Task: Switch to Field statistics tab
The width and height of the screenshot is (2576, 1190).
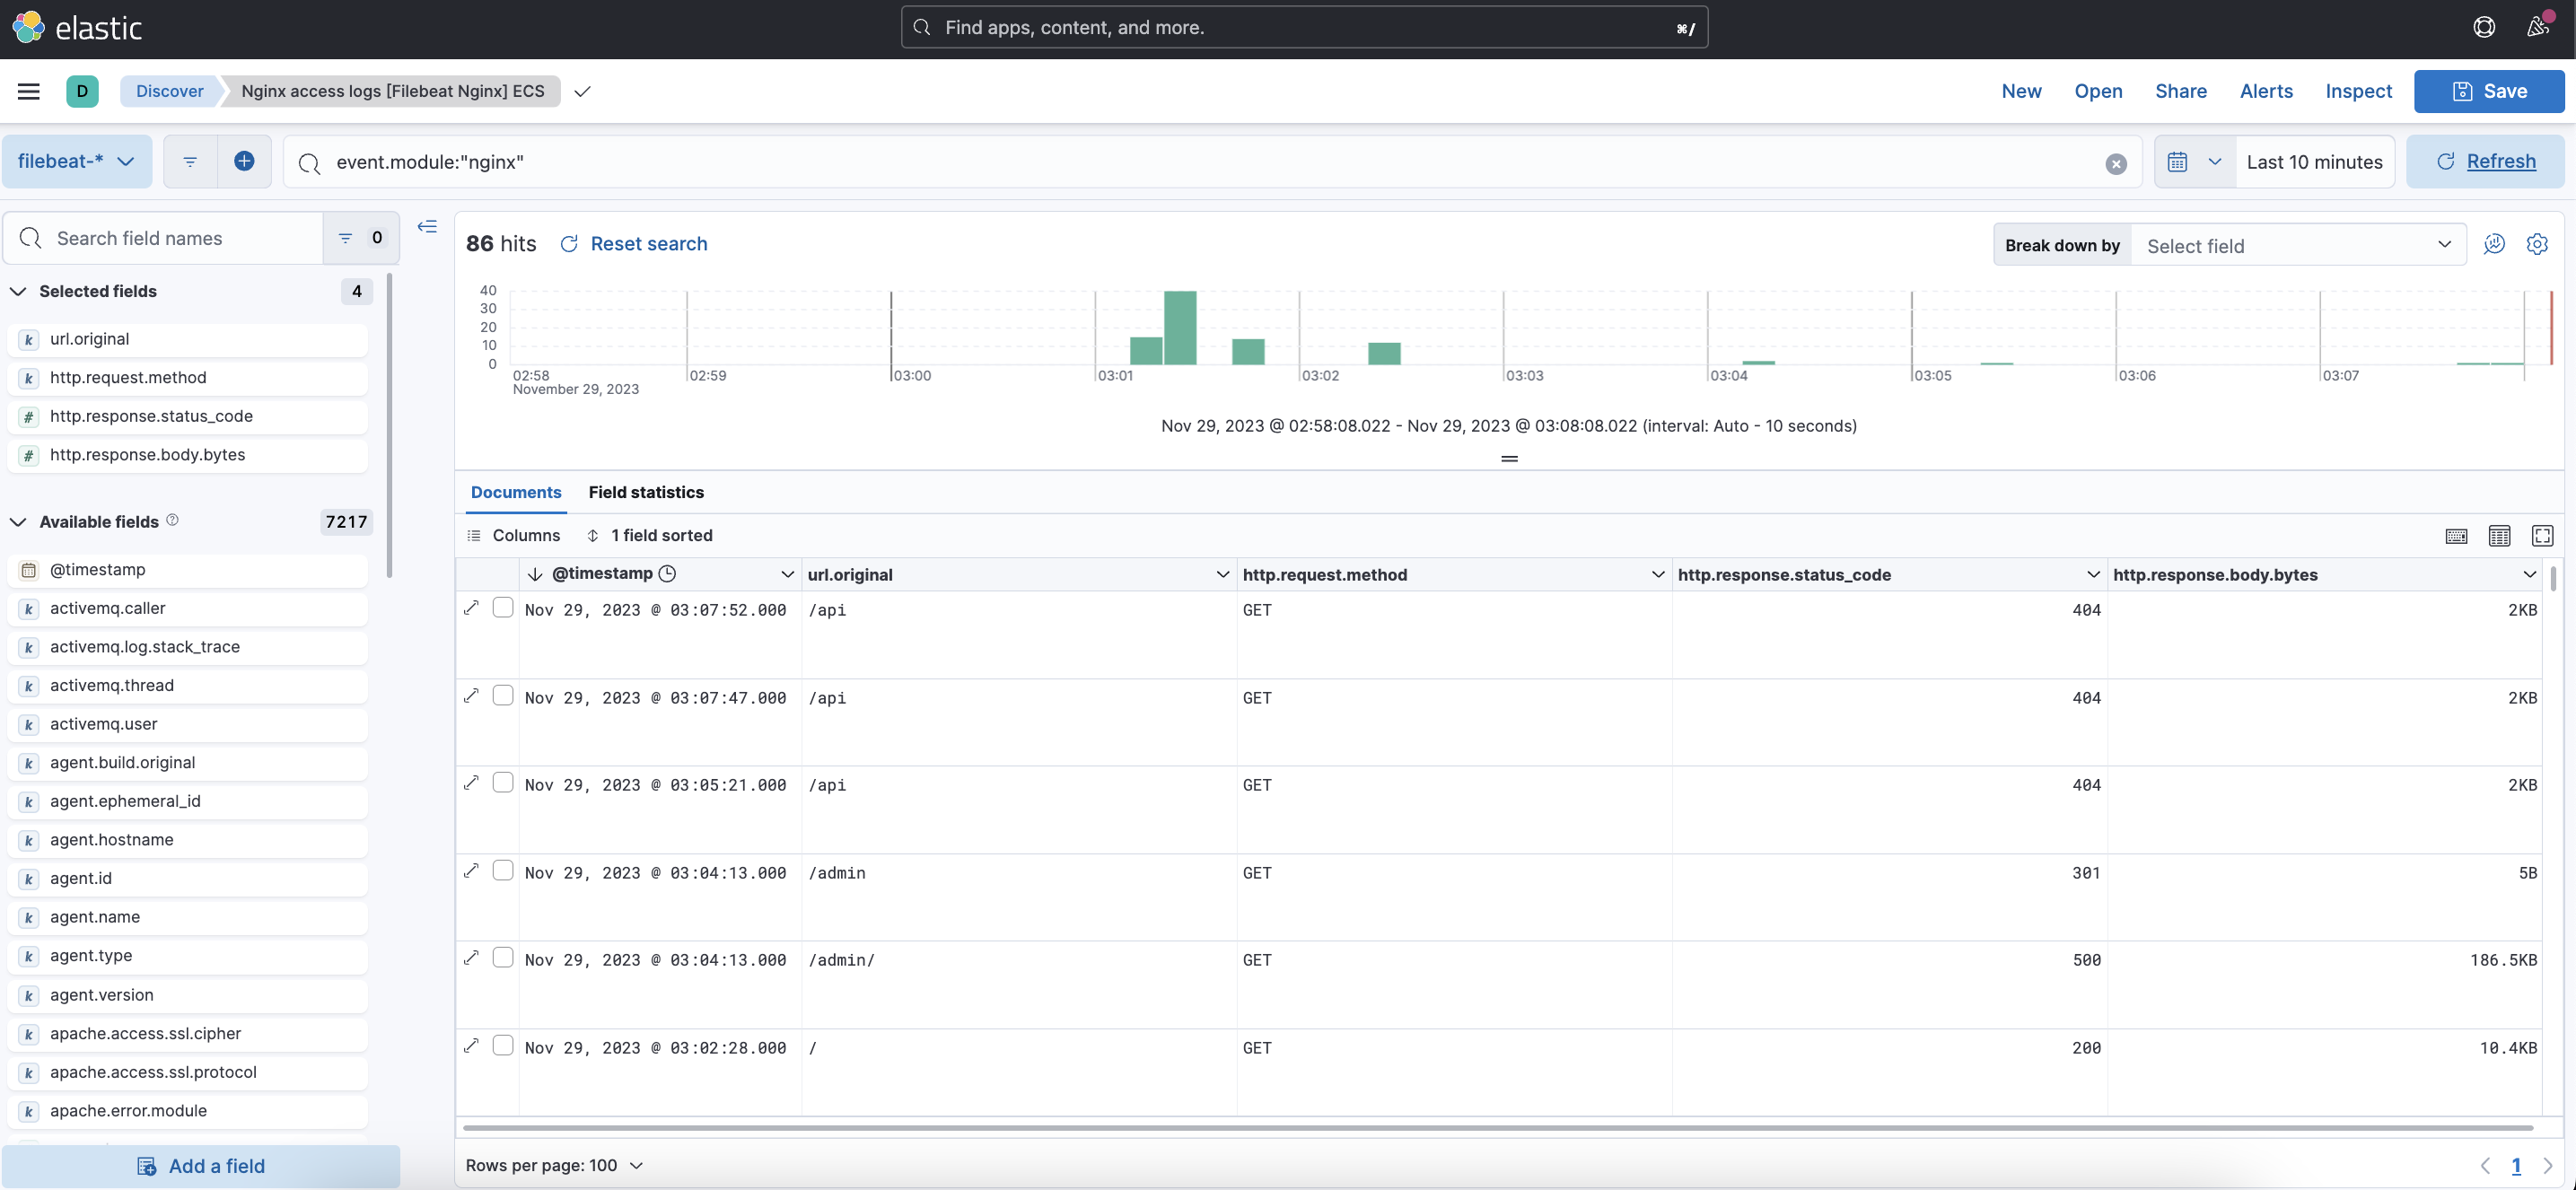Action: tap(645, 492)
